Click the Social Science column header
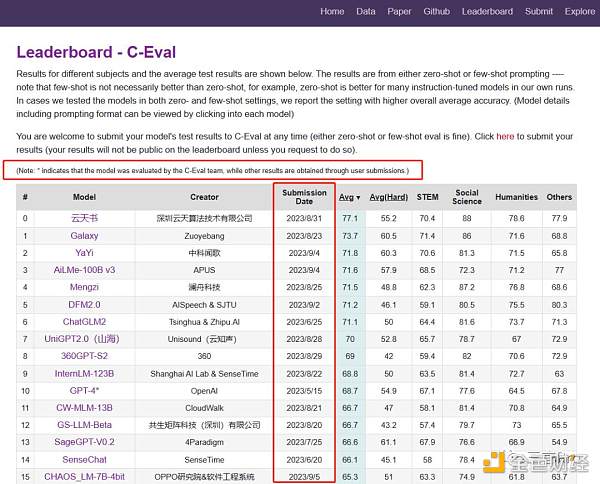600x484 pixels. click(x=467, y=197)
